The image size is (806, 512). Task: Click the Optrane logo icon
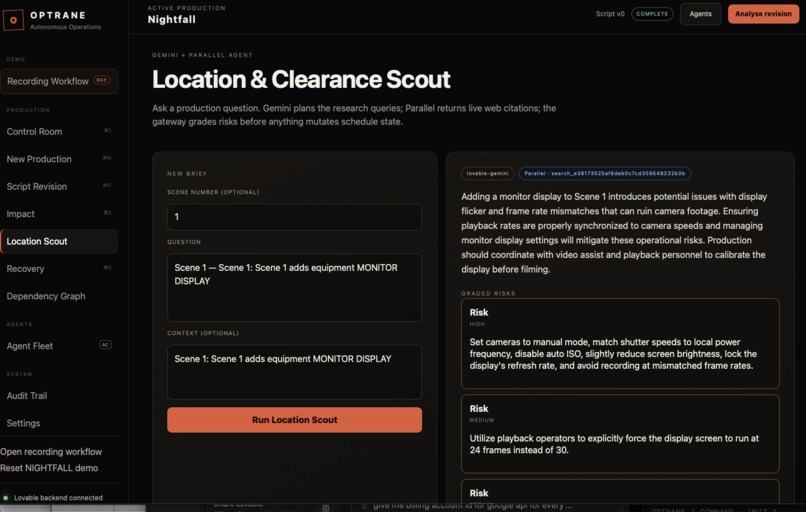click(x=13, y=20)
